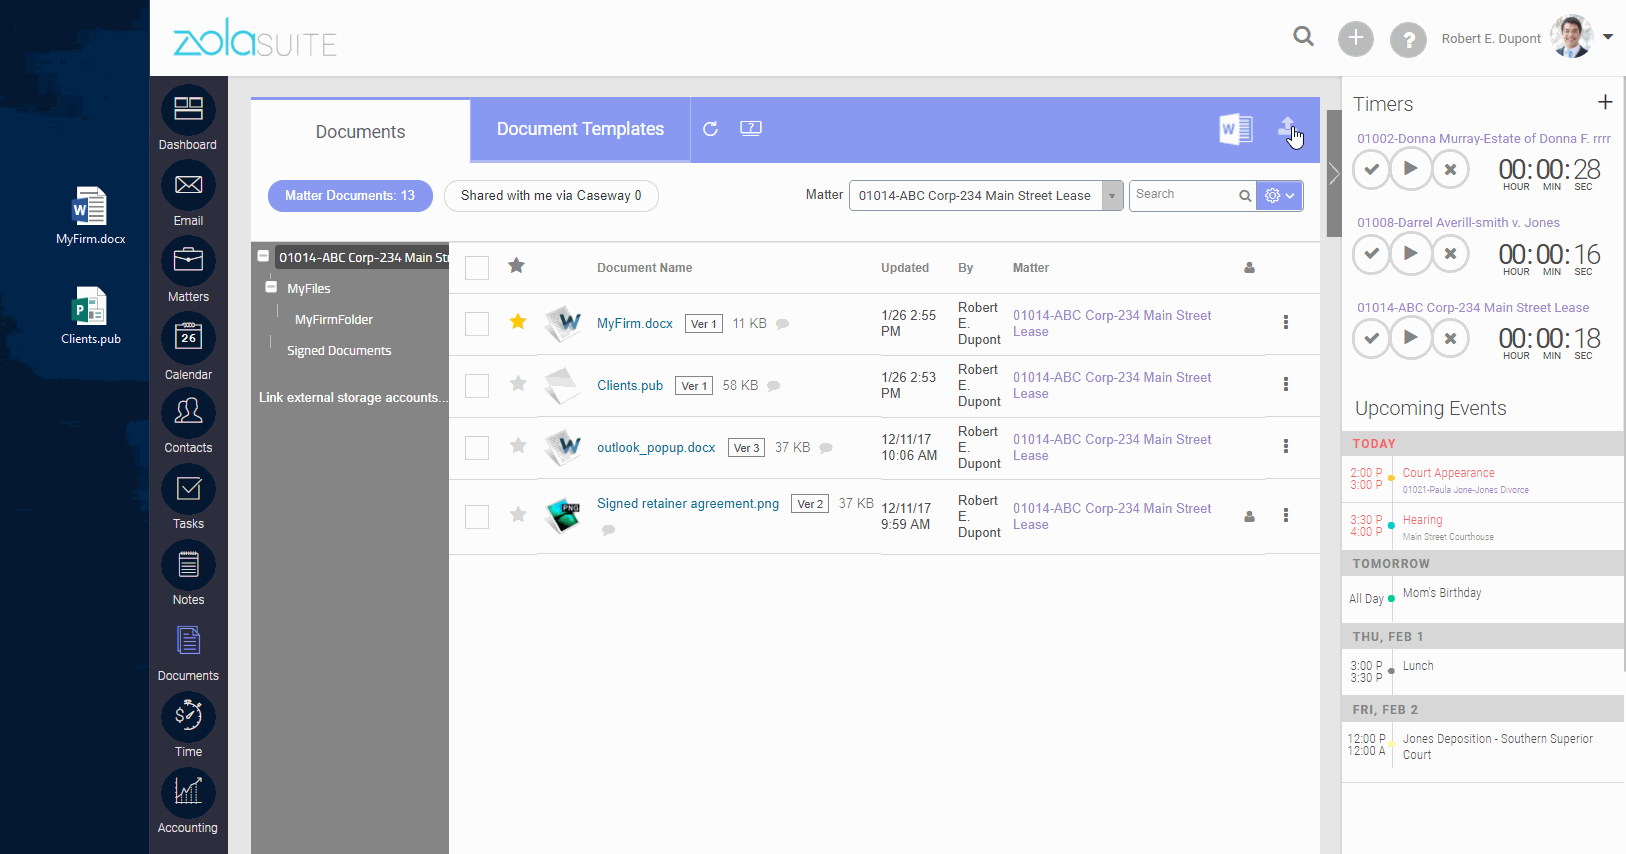Screen dimensions: 1626x854
Task: Open the outlook_popup.docx document link
Action: click(x=656, y=447)
